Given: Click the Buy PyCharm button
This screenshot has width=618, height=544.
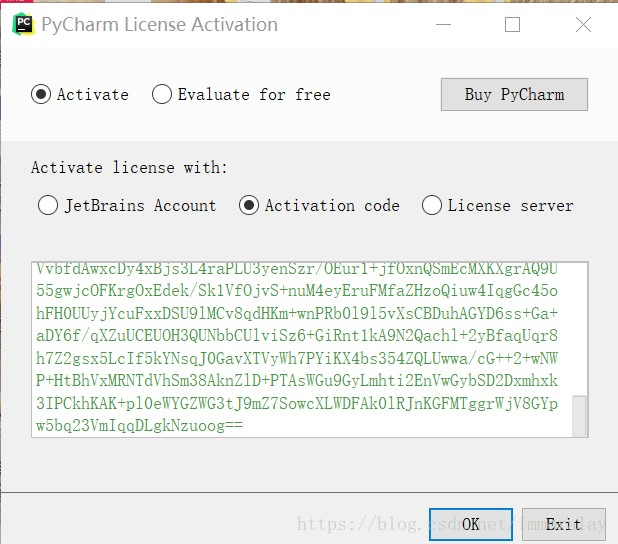Looking at the screenshot, I should click(x=514, y=95).
